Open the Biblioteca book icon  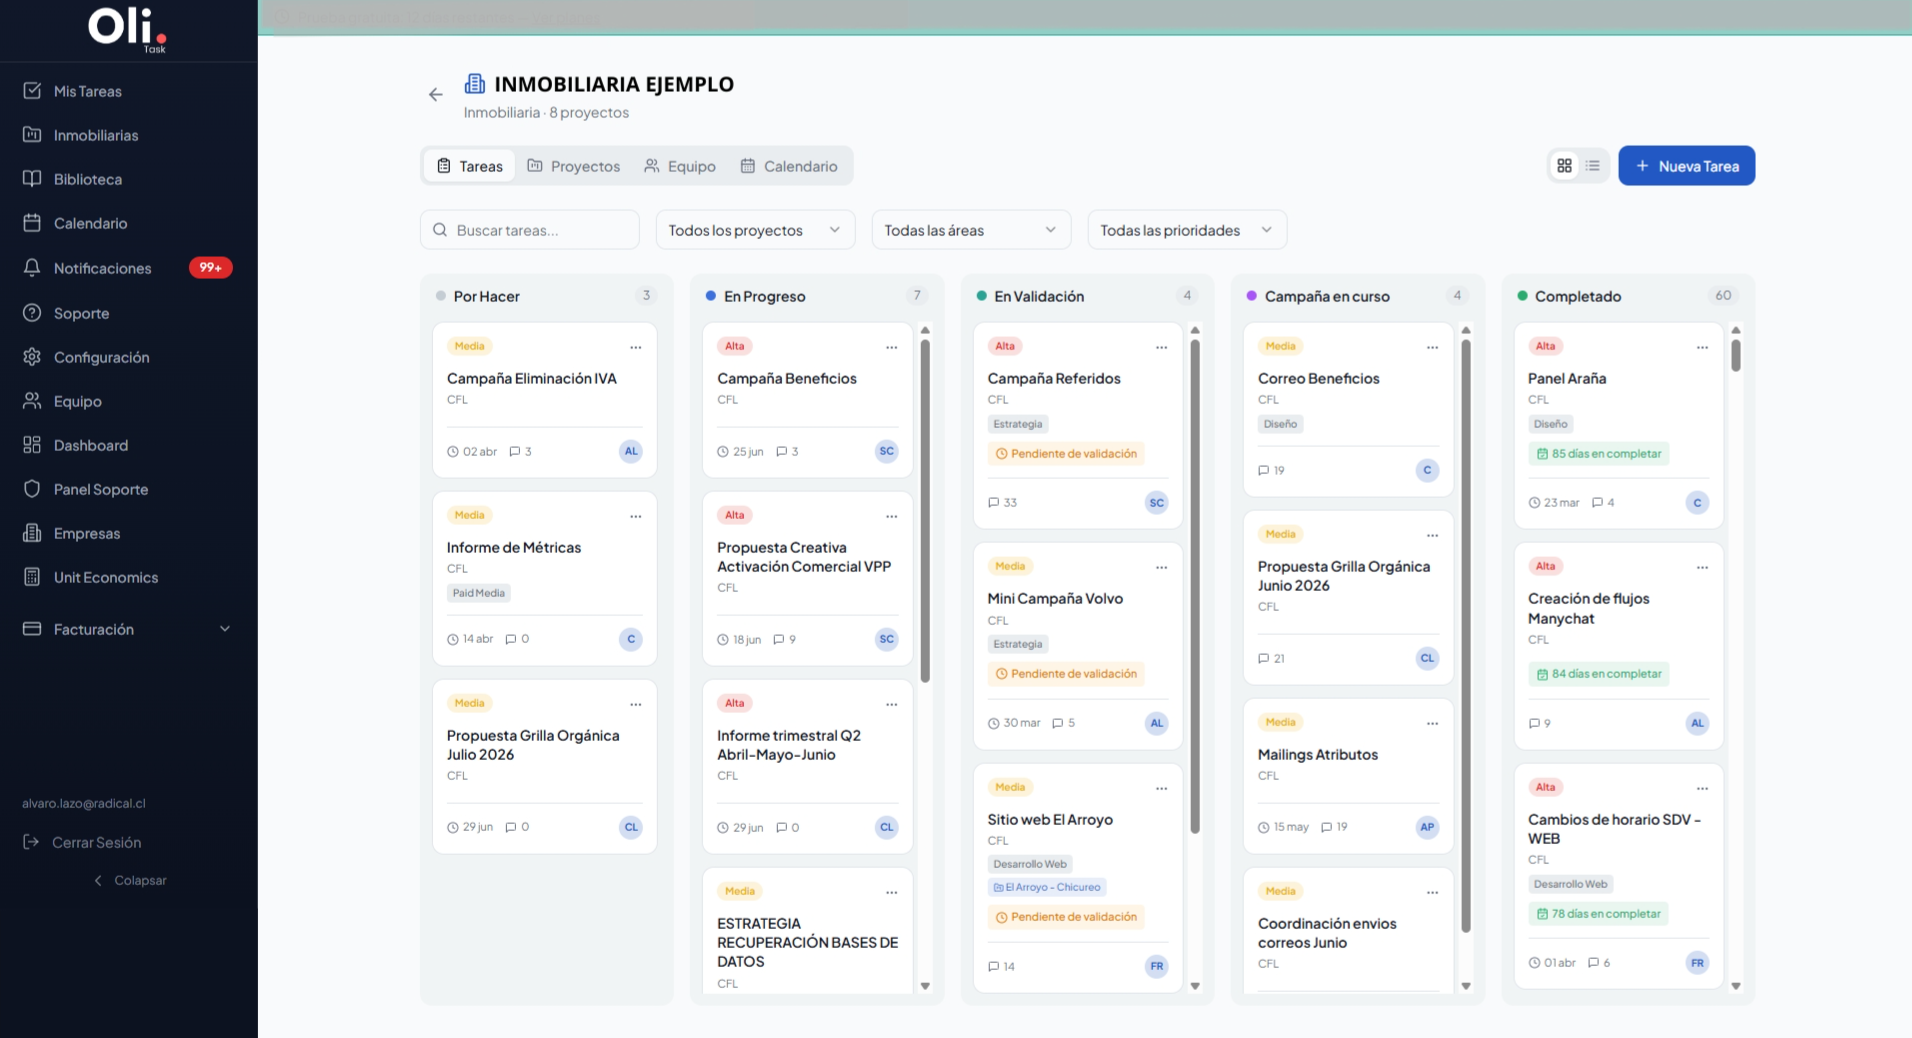click(x=32, y=179)
